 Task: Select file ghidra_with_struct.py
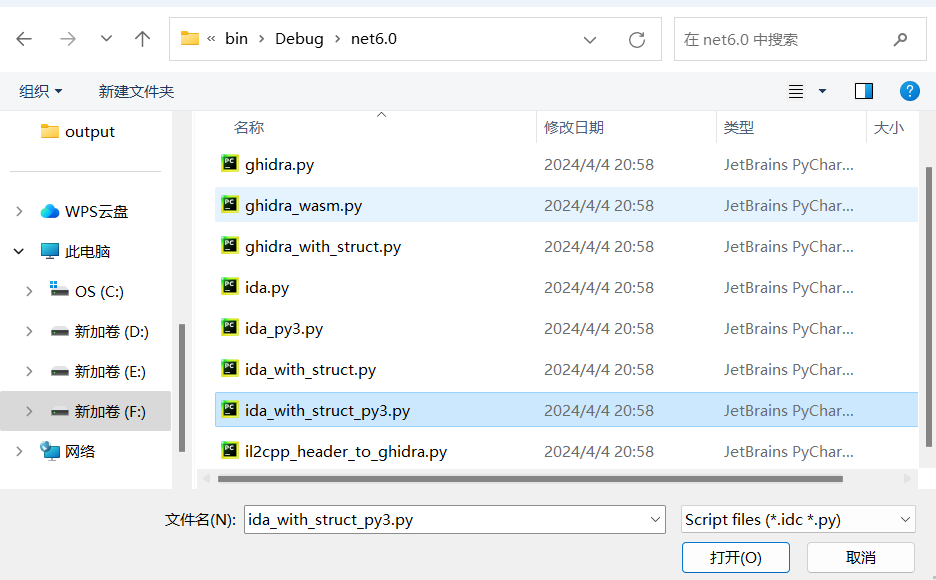coord(566,246)
